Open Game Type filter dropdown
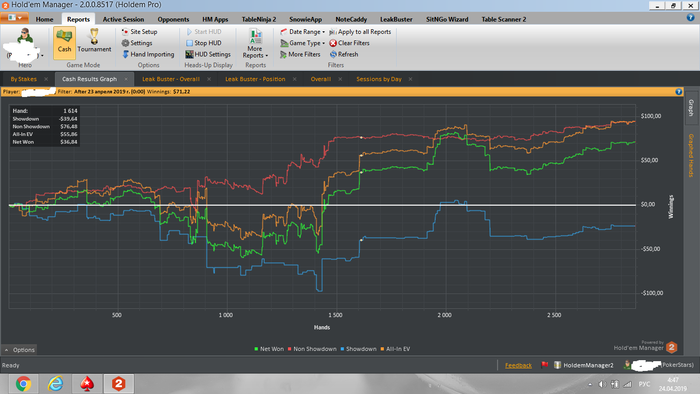Screen dimensions: 700x394 (302, 43)
